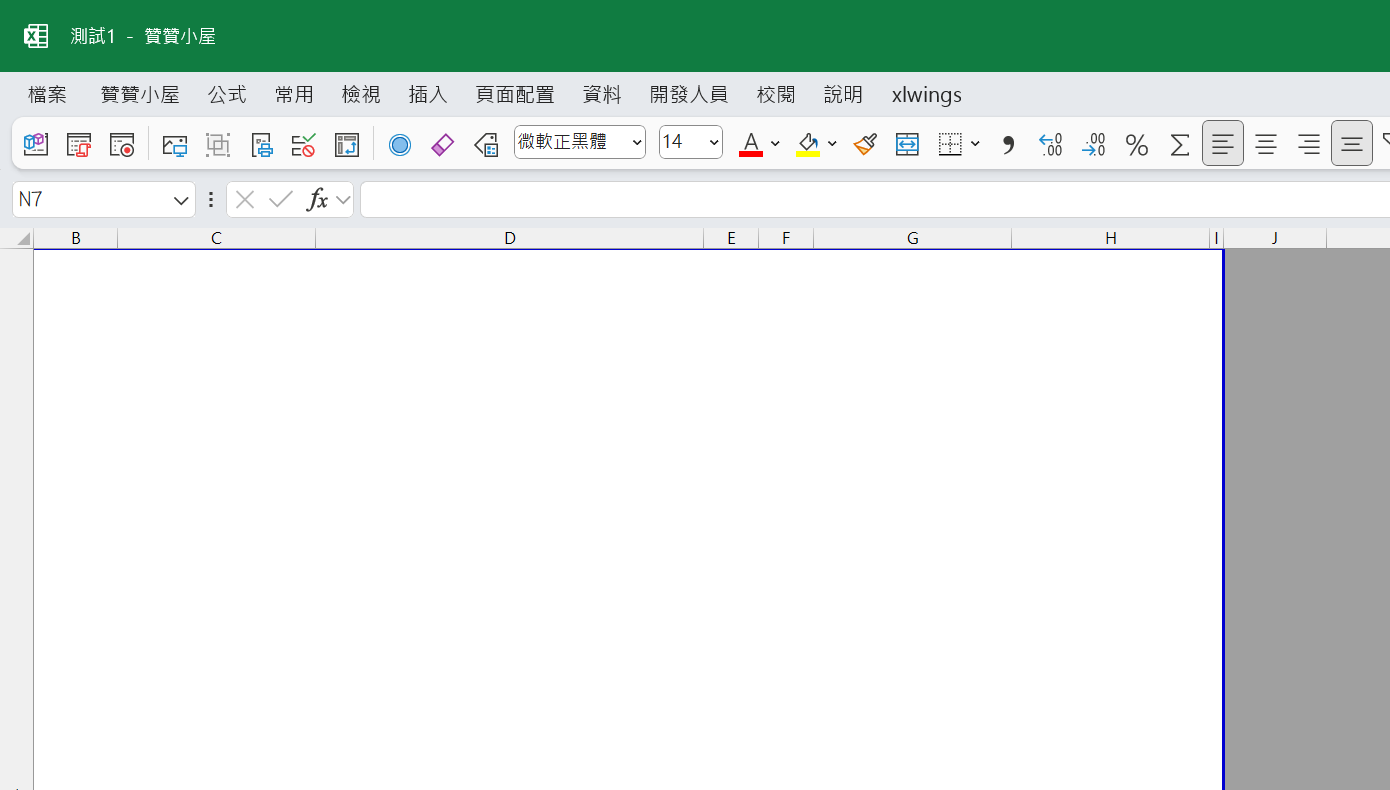Apply percent style format
The height and width of the screenshot is (790, 1390).
click(x=1137, y=145)
